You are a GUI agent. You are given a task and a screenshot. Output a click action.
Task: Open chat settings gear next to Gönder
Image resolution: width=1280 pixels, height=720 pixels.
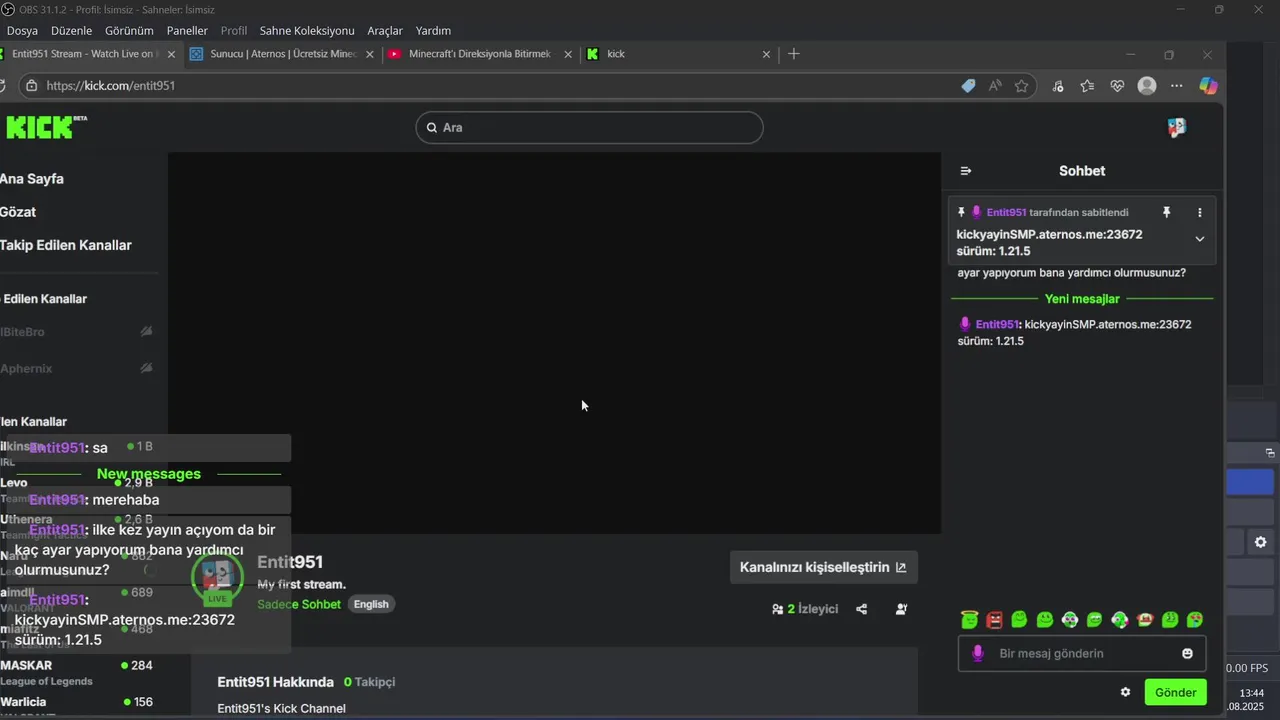tap(1125, 692)
